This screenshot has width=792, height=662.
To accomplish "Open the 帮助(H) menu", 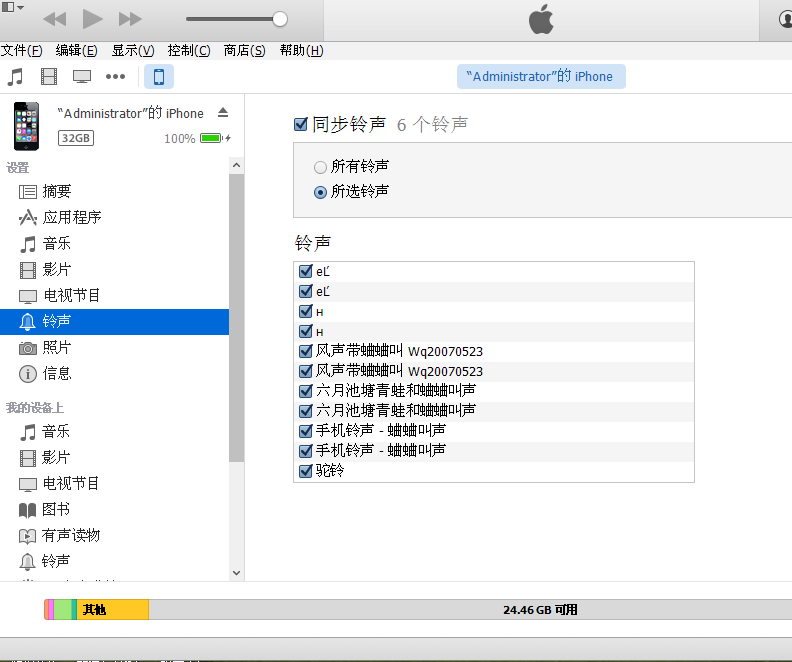I will pyautogui.click(x=302, y=50).
